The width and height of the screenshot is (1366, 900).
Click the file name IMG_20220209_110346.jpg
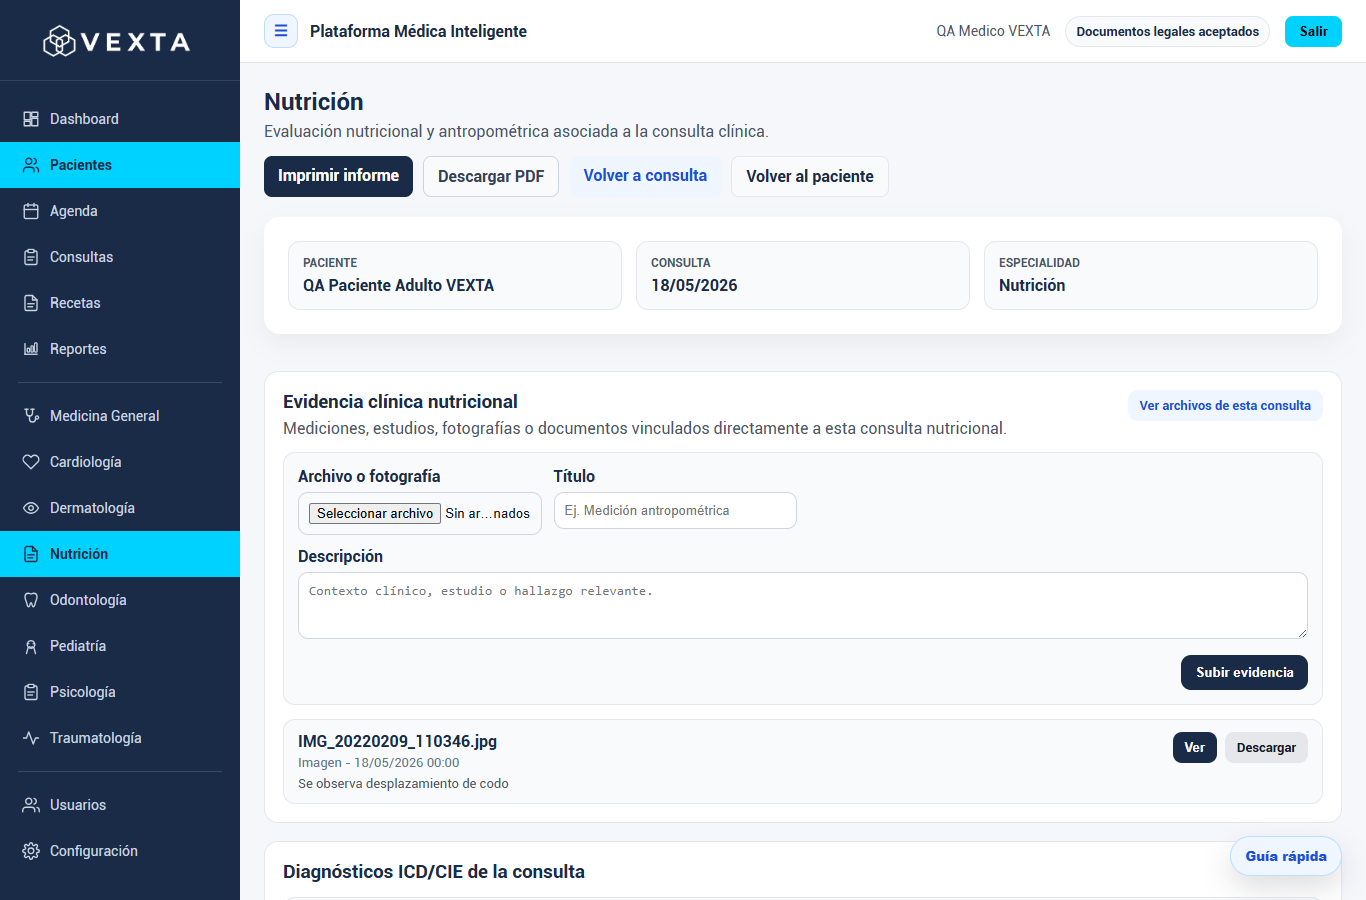[x=397, y=741]
